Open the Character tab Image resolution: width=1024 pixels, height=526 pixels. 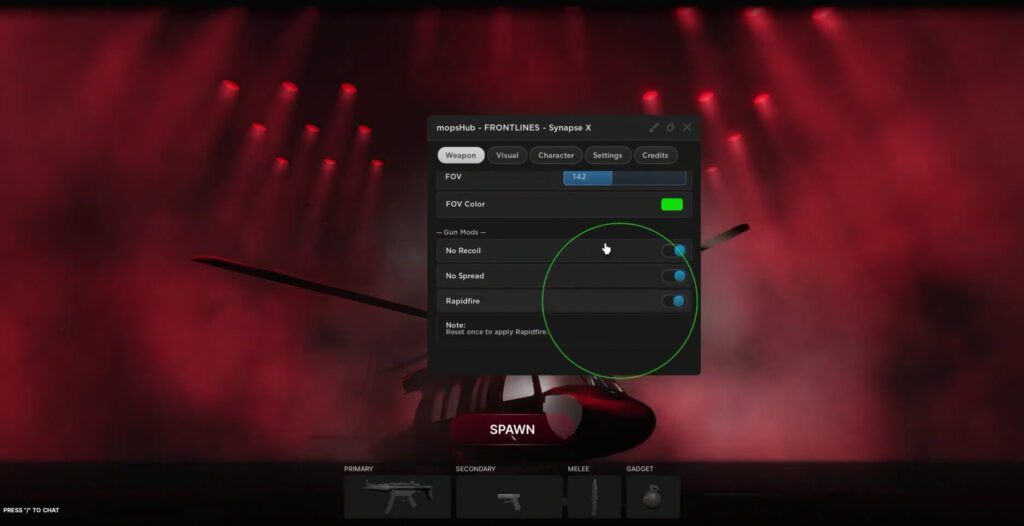coord(556,156)
